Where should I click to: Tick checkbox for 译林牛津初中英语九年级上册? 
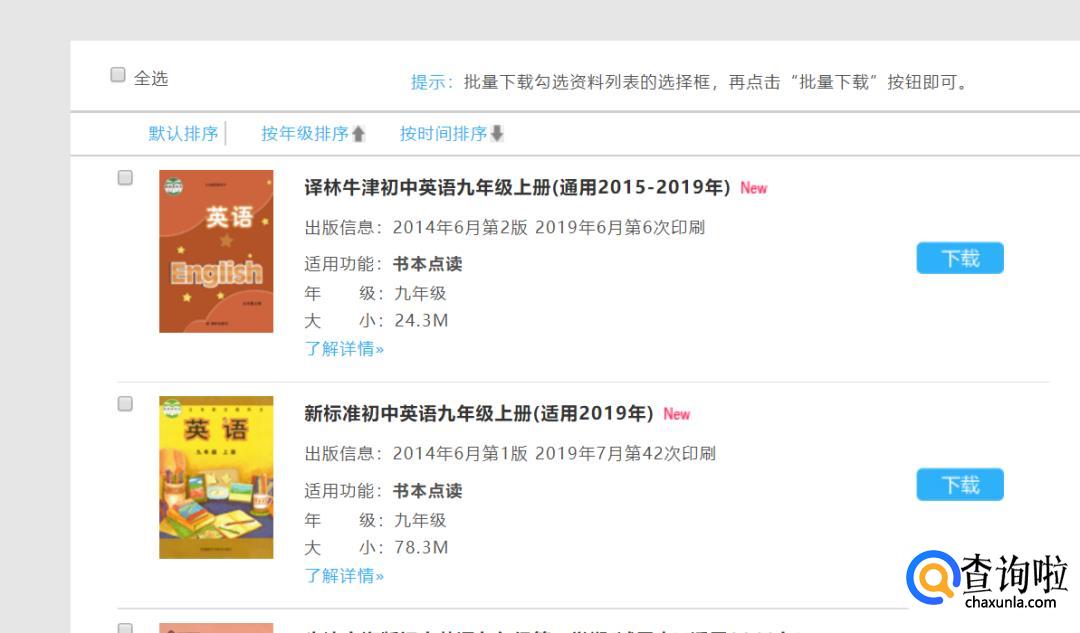pos(125,178)
